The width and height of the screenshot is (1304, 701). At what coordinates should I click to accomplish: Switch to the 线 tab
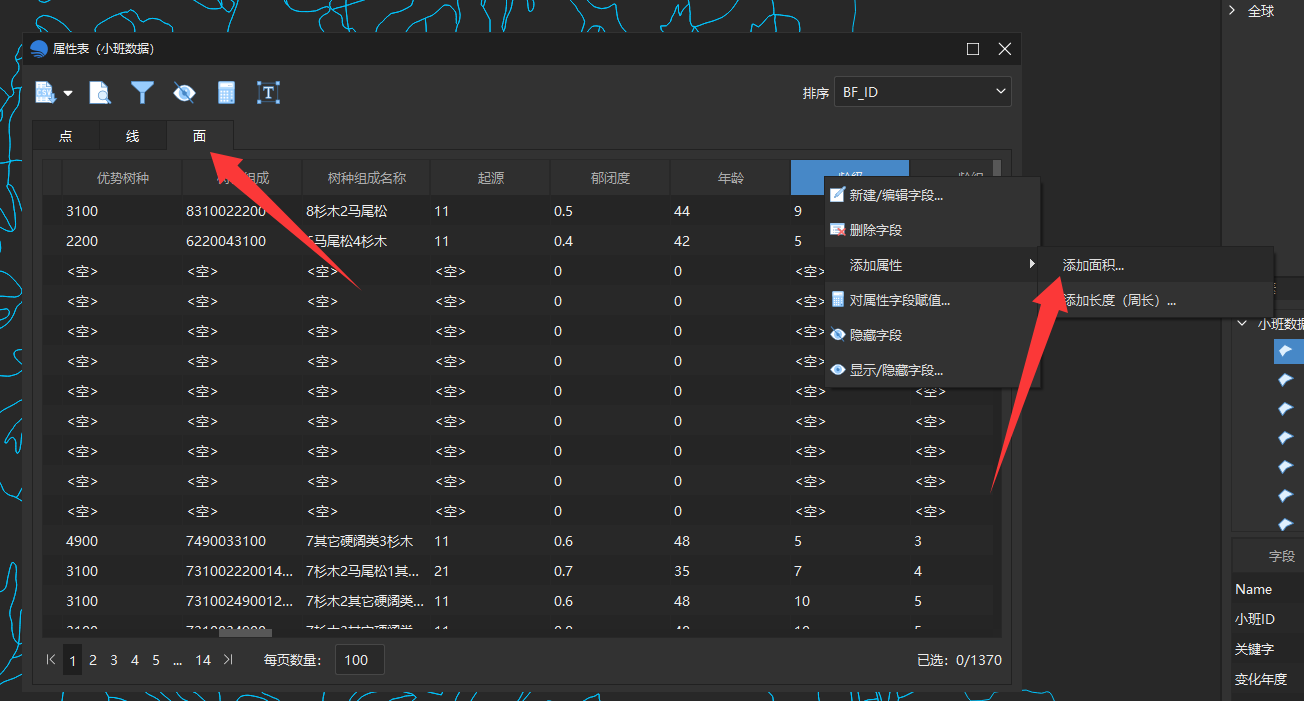coord(133,136)
